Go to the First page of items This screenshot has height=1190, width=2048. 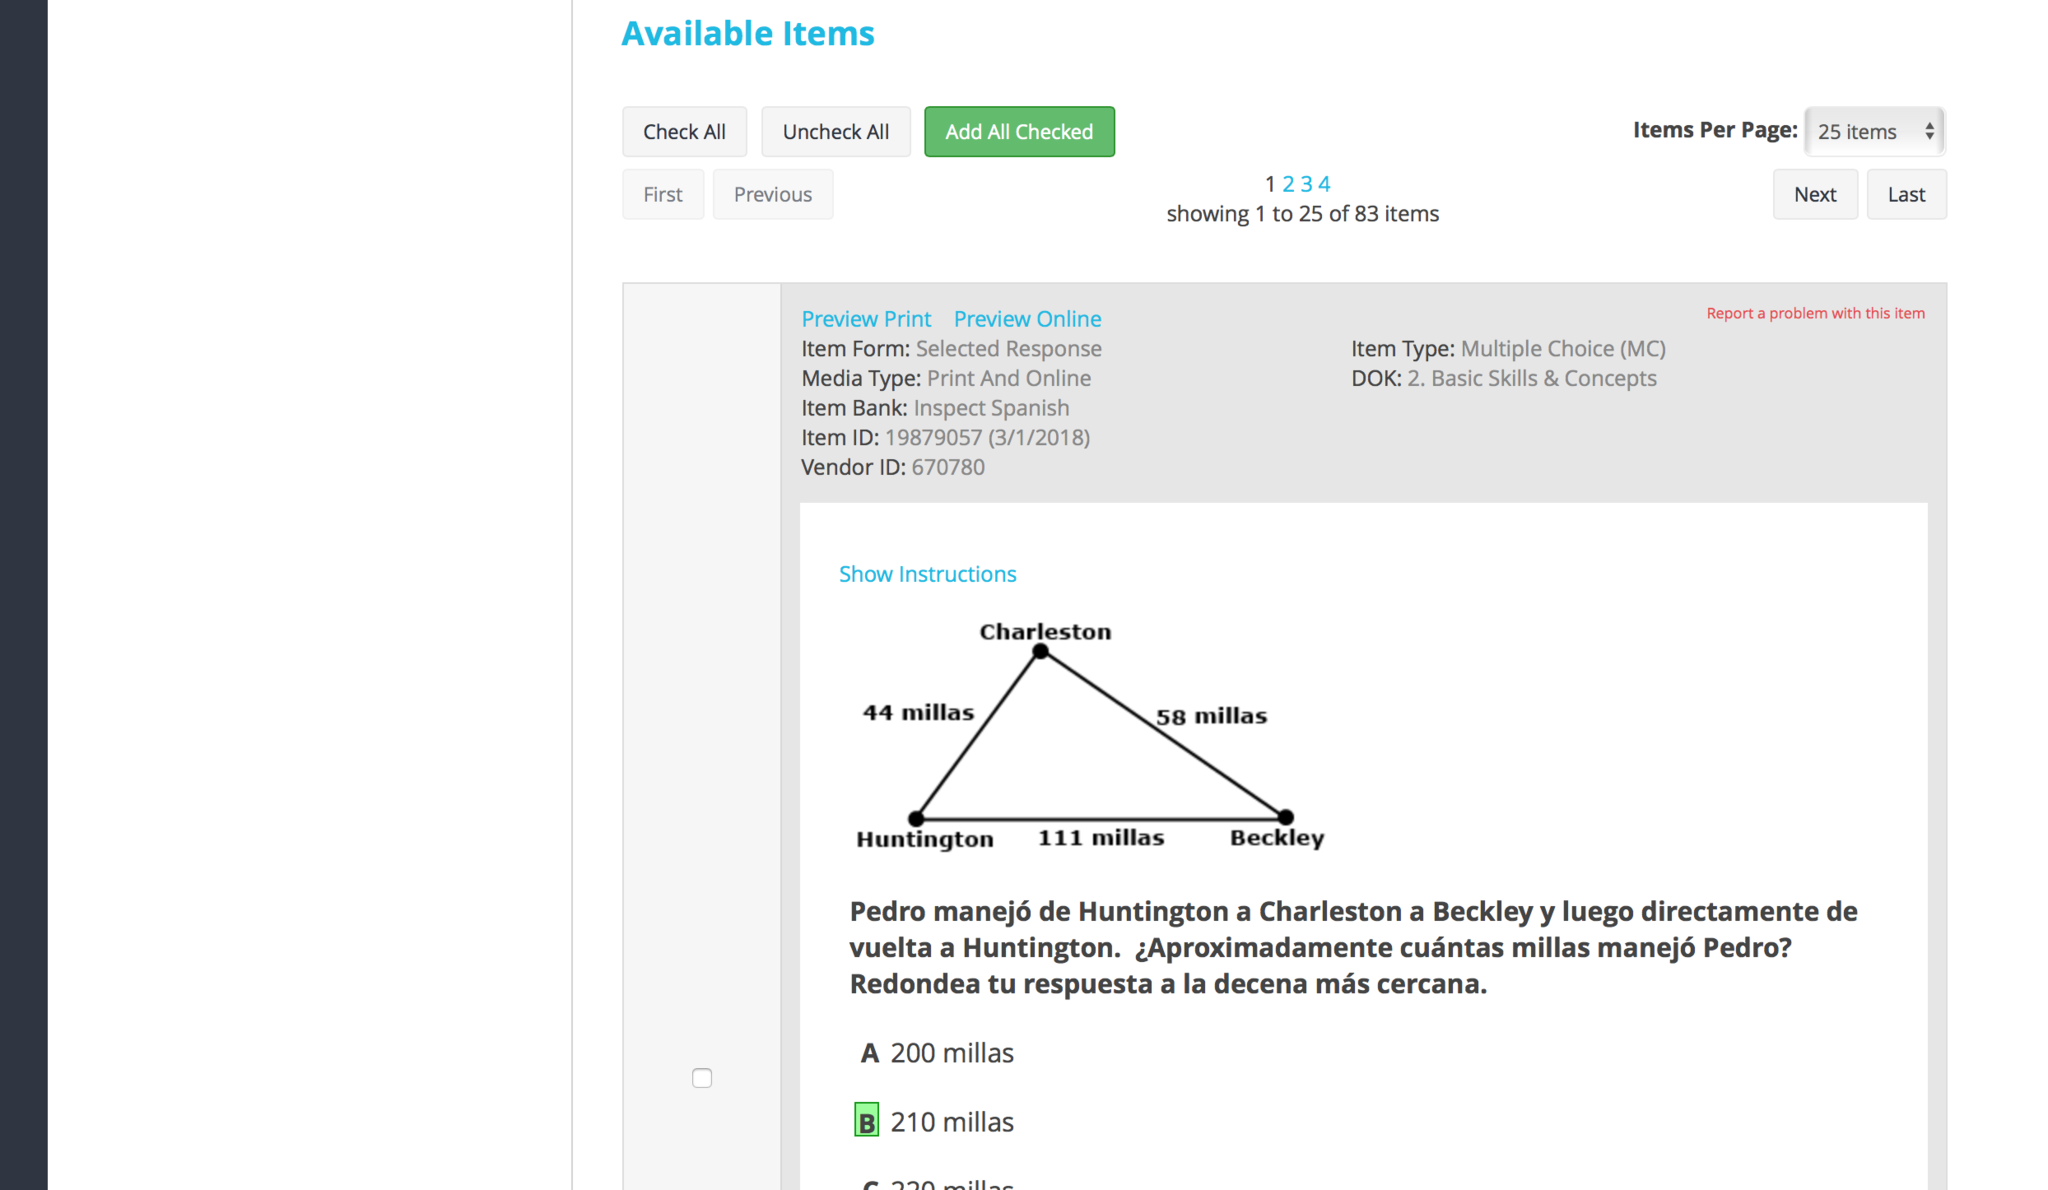click(x=663, y=194)
